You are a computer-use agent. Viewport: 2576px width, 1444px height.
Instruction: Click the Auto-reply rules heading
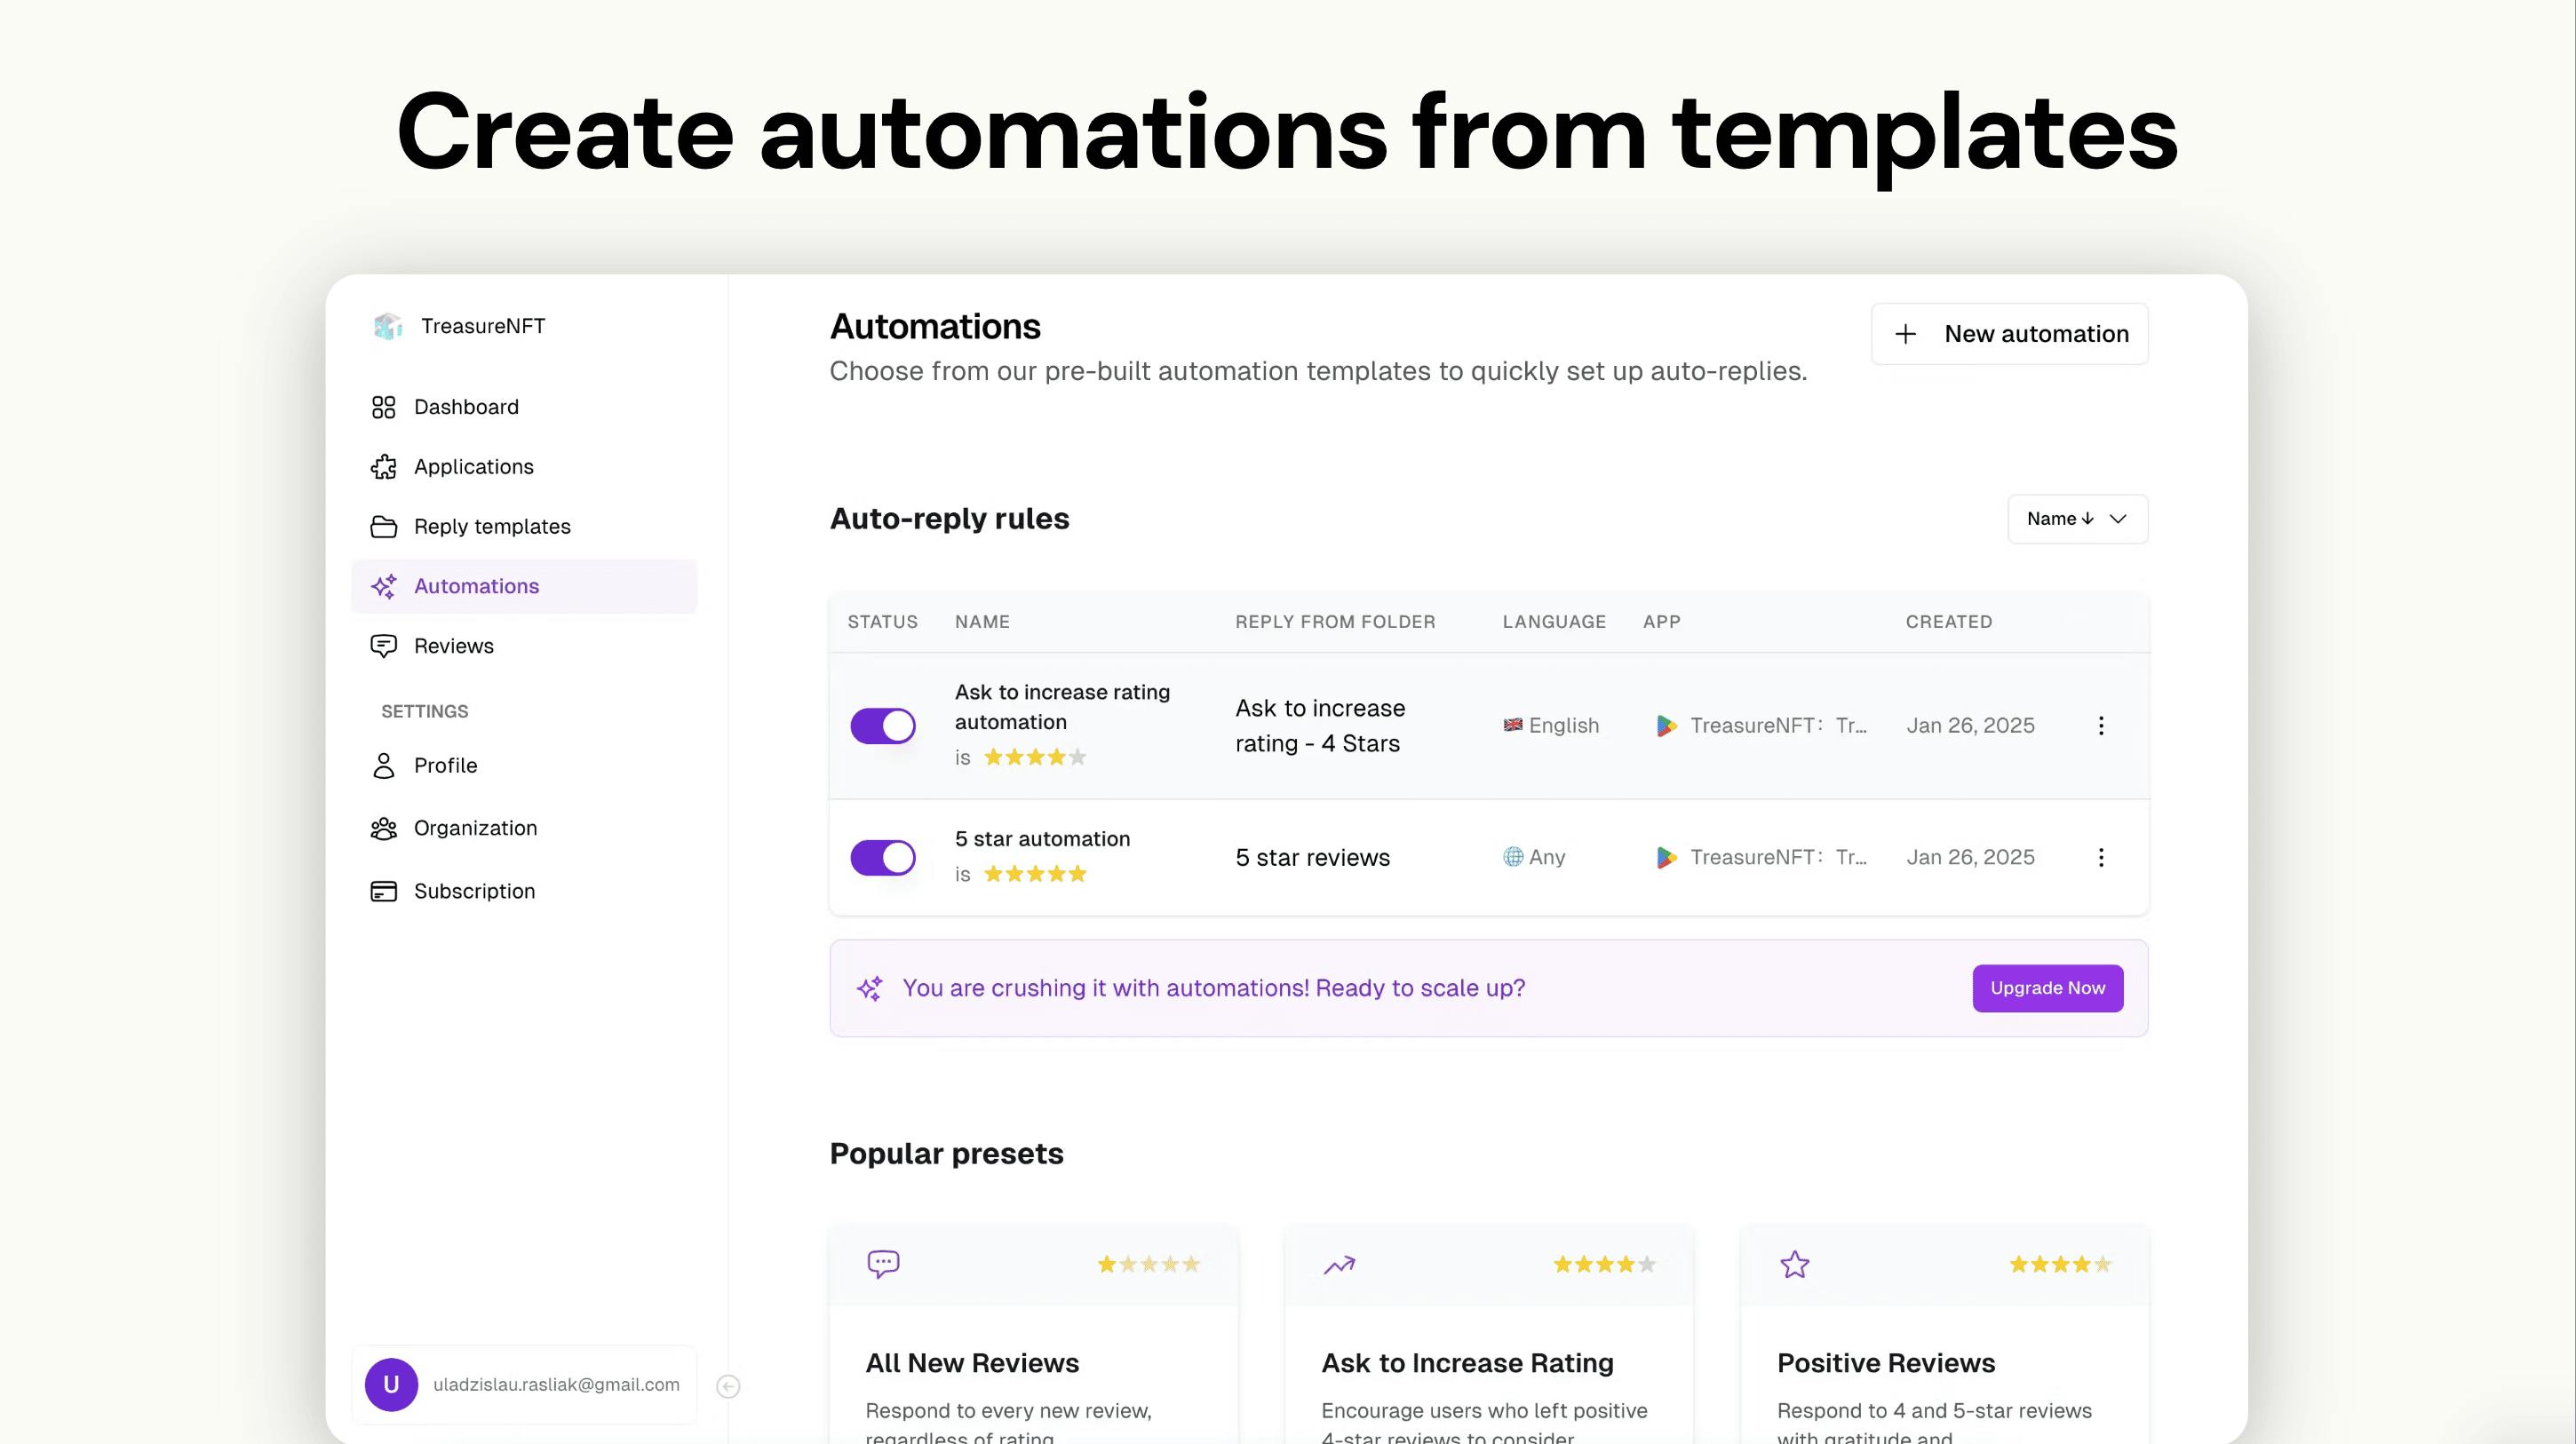(949, 519)
